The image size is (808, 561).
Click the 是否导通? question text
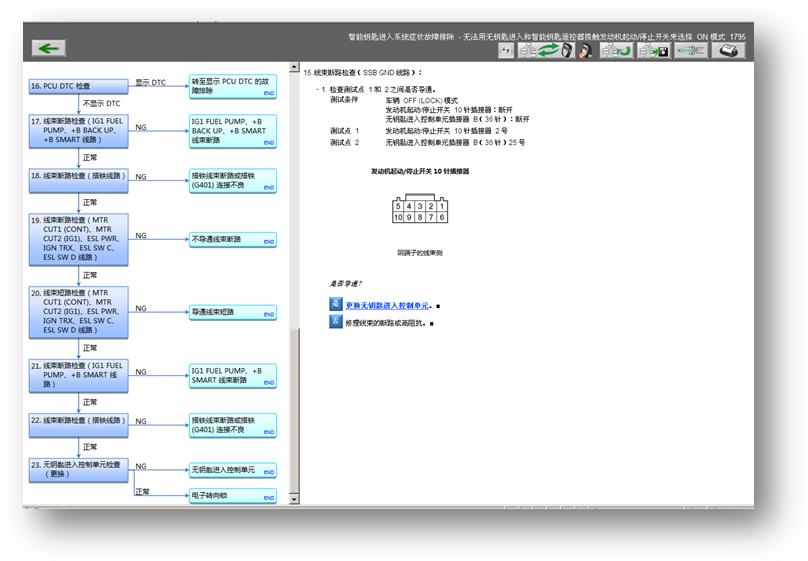pos(346,283)
